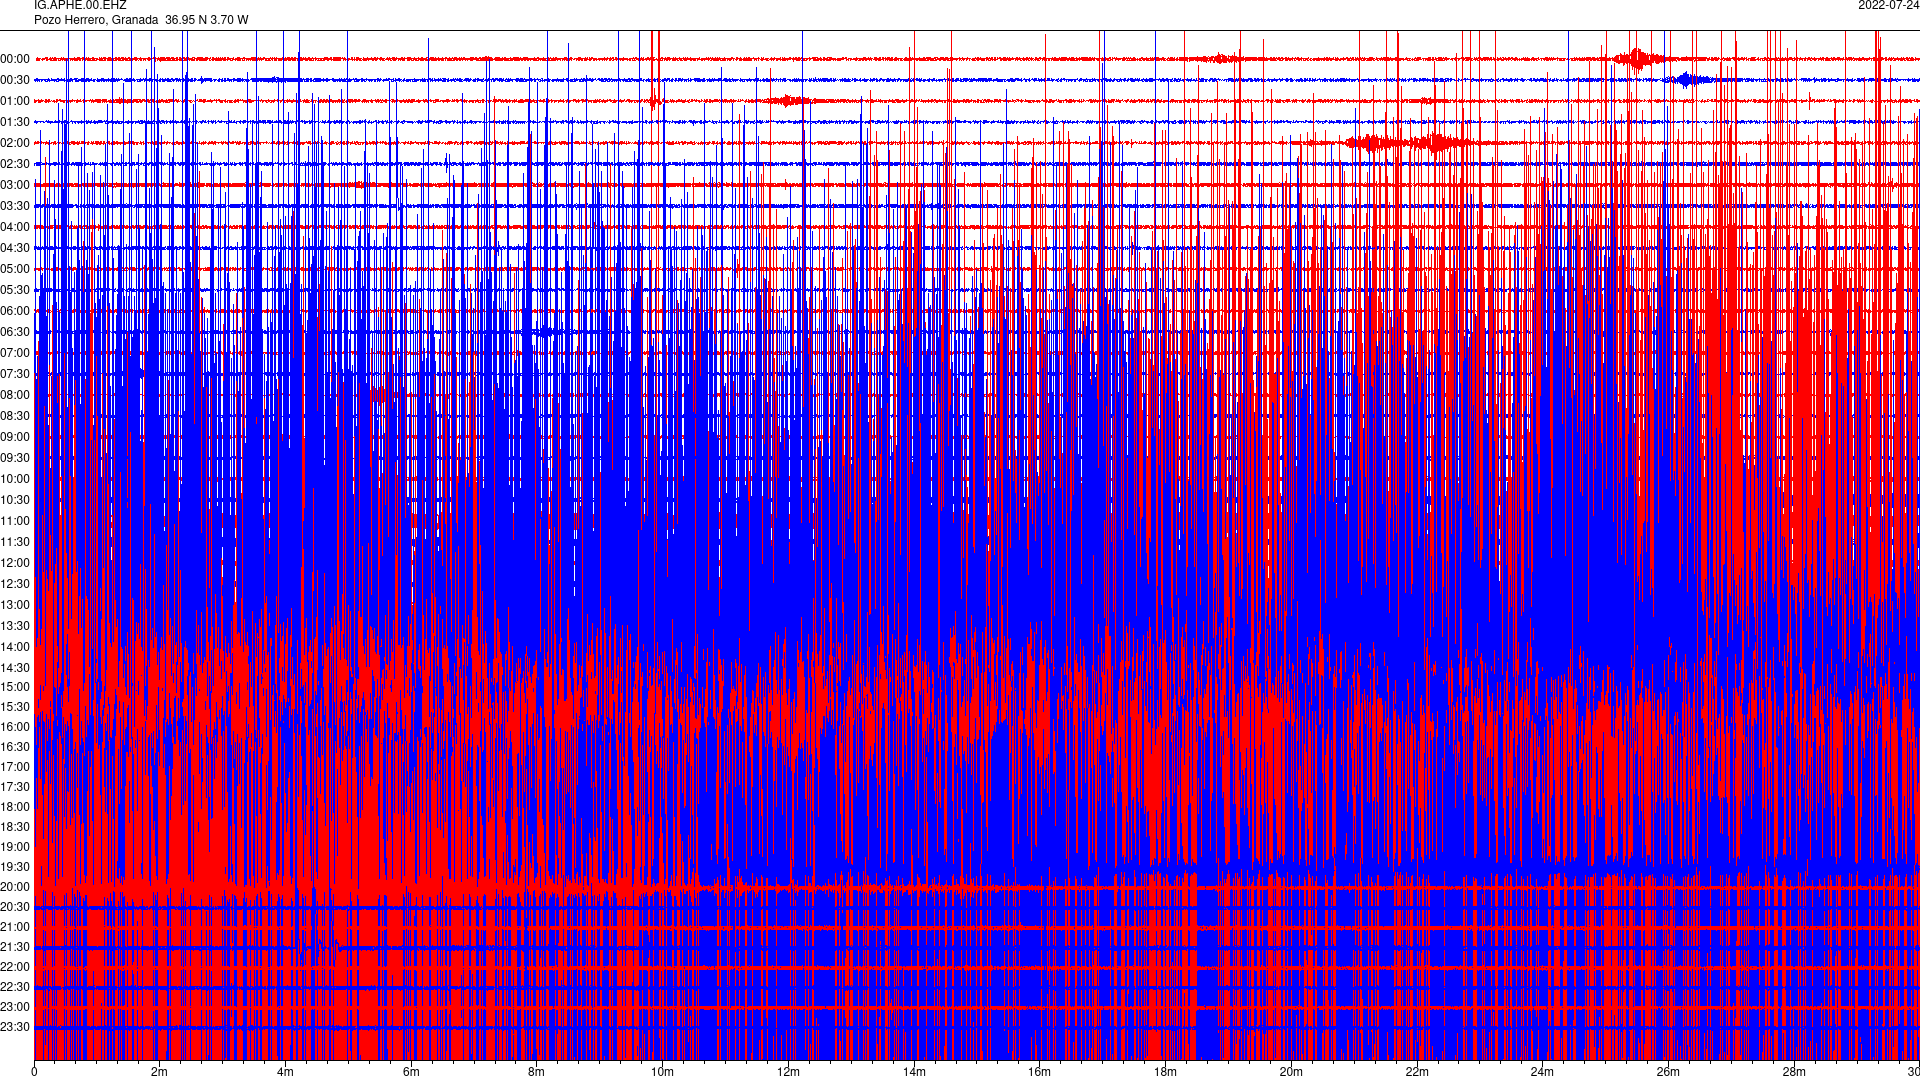Click the 24m mark on the time axis
The image size is (1920, 1080).
pos(1542,1072)
